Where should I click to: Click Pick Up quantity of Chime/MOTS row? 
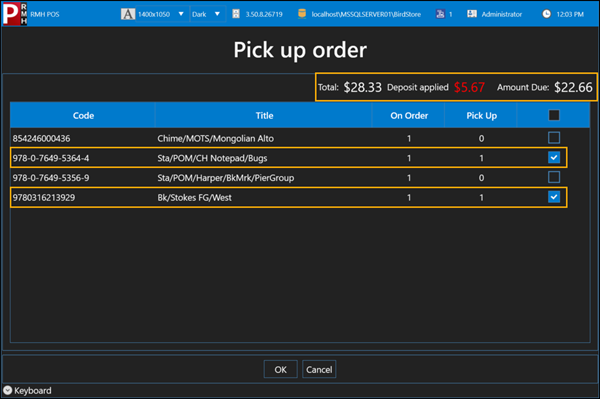pyautogui.click(x=481, y=138)
